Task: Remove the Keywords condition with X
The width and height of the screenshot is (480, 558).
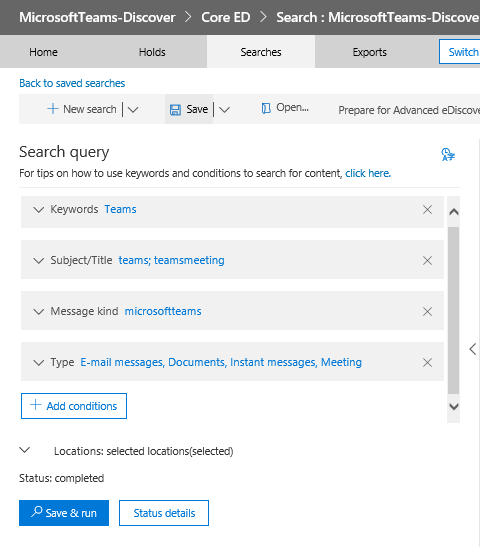Action: tap(427, 210)
